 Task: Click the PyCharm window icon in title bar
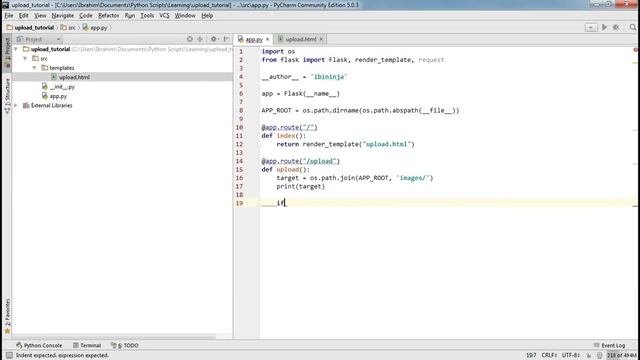5,5
